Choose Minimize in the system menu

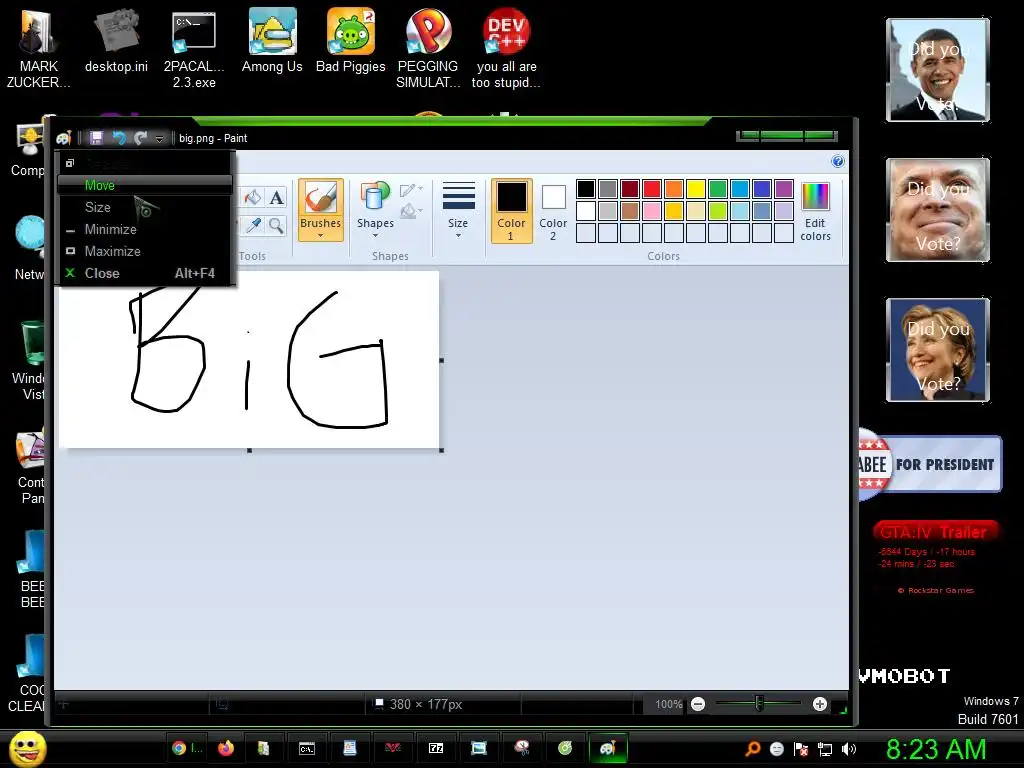pyautogui.click(x=145, y=229)
